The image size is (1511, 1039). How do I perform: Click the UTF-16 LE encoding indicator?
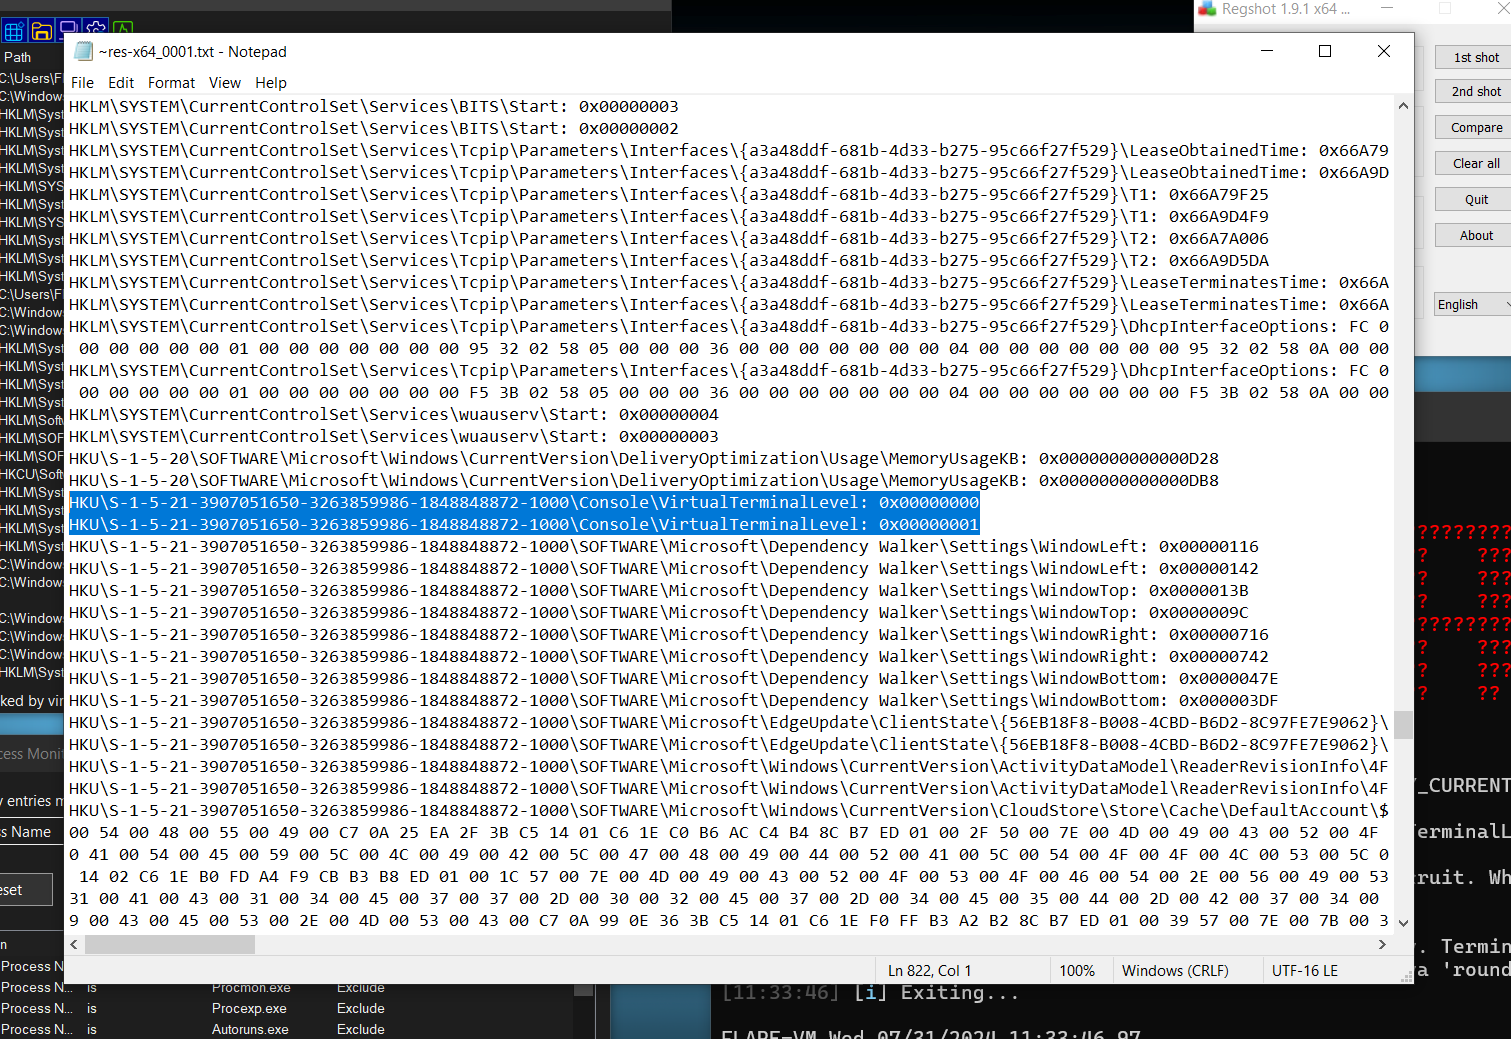coord(1305,970)
